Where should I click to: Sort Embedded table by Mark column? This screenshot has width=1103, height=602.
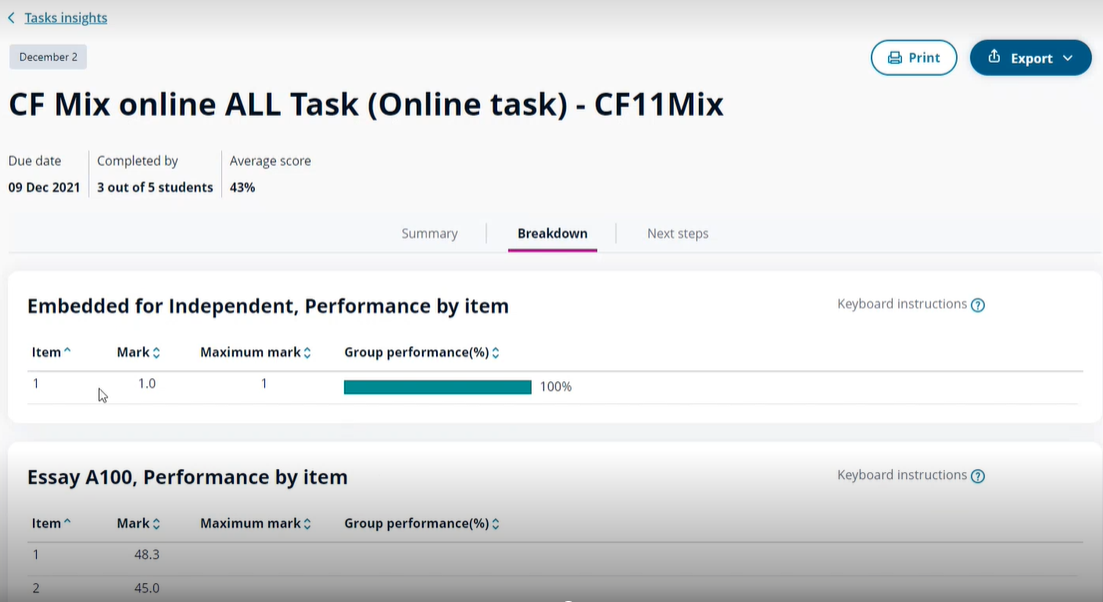(138, 352)
